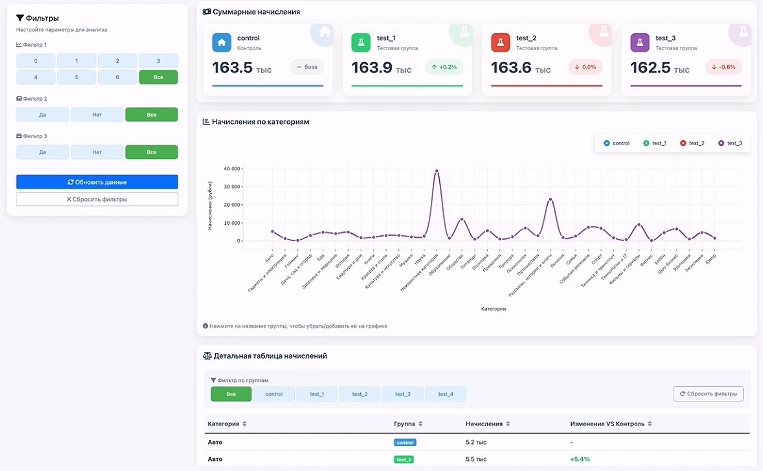This screenshot has width=763, height=471.
Task: Click the scales icon by Детальная таблица начислений
Action: click(207, 356)
